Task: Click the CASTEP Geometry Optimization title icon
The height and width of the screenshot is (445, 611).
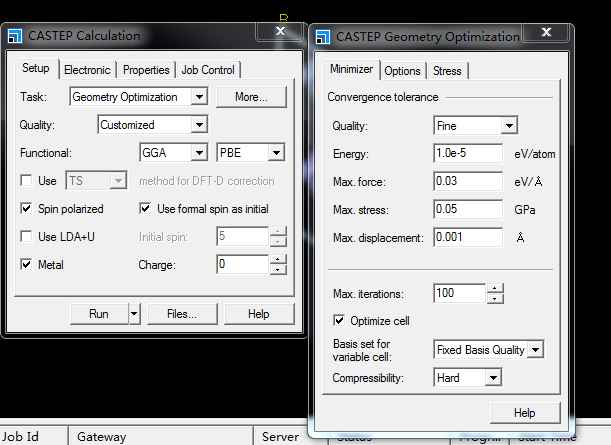Action: (323, 37)
